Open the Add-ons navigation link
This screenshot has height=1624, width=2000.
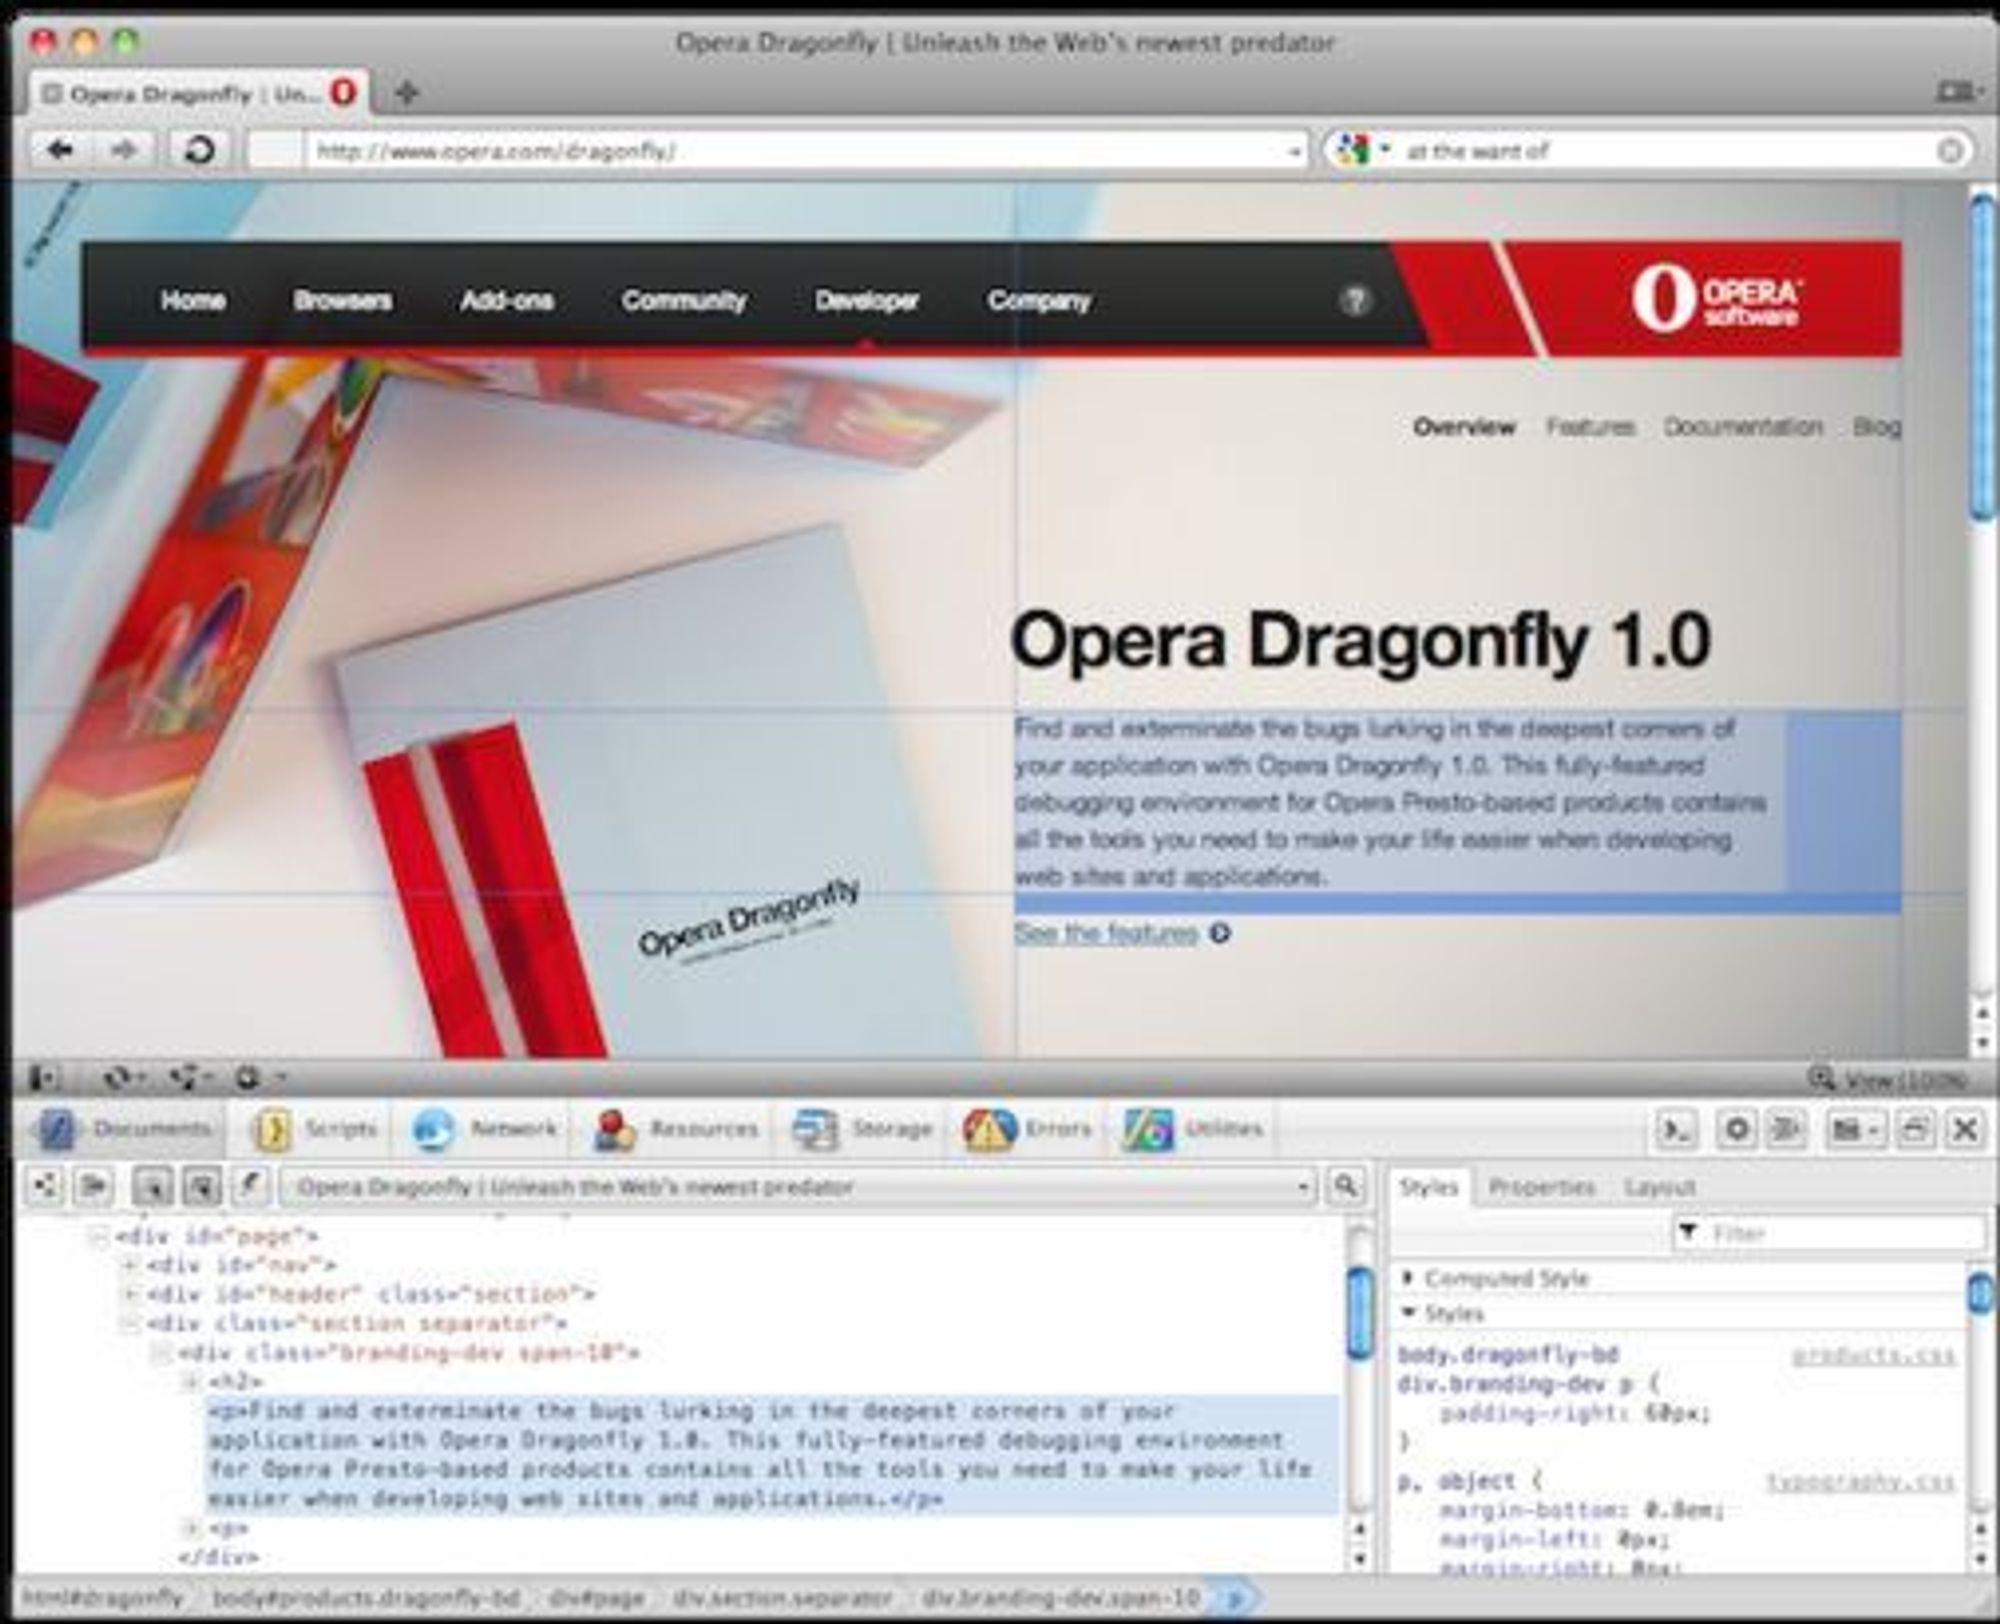pos(506,300)
